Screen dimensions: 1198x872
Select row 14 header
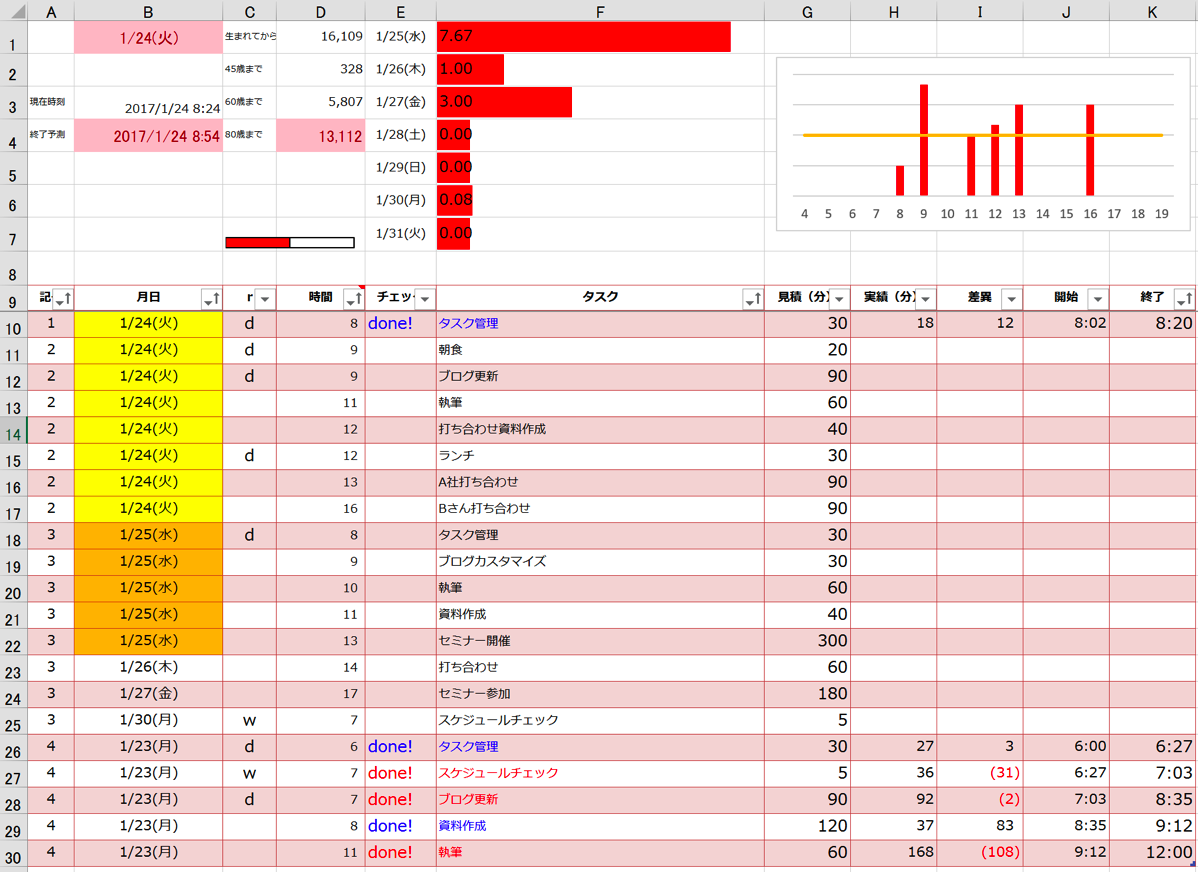[x=14, y=430]
